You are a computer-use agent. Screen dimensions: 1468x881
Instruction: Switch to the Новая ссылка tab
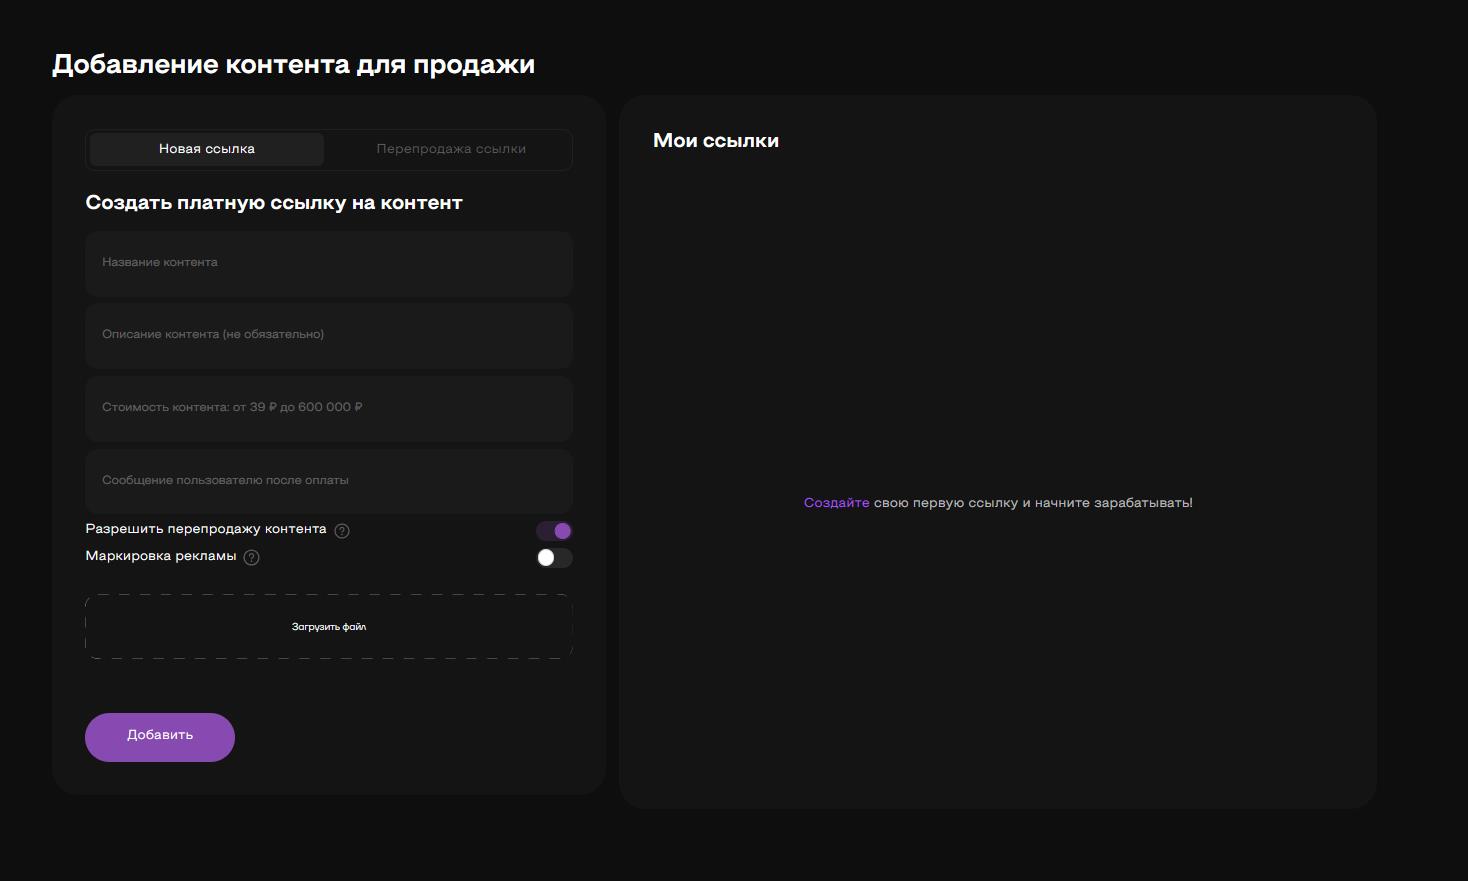point(207,149)
